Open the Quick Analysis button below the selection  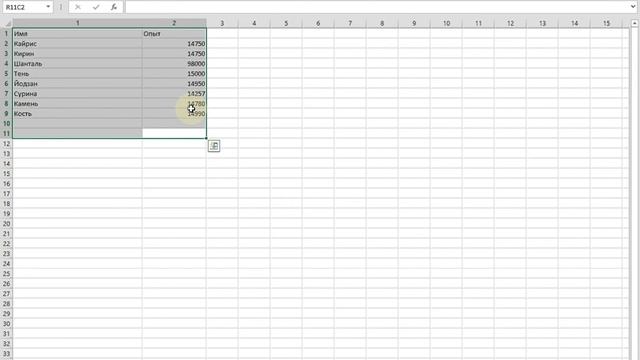tap(214, 146)
